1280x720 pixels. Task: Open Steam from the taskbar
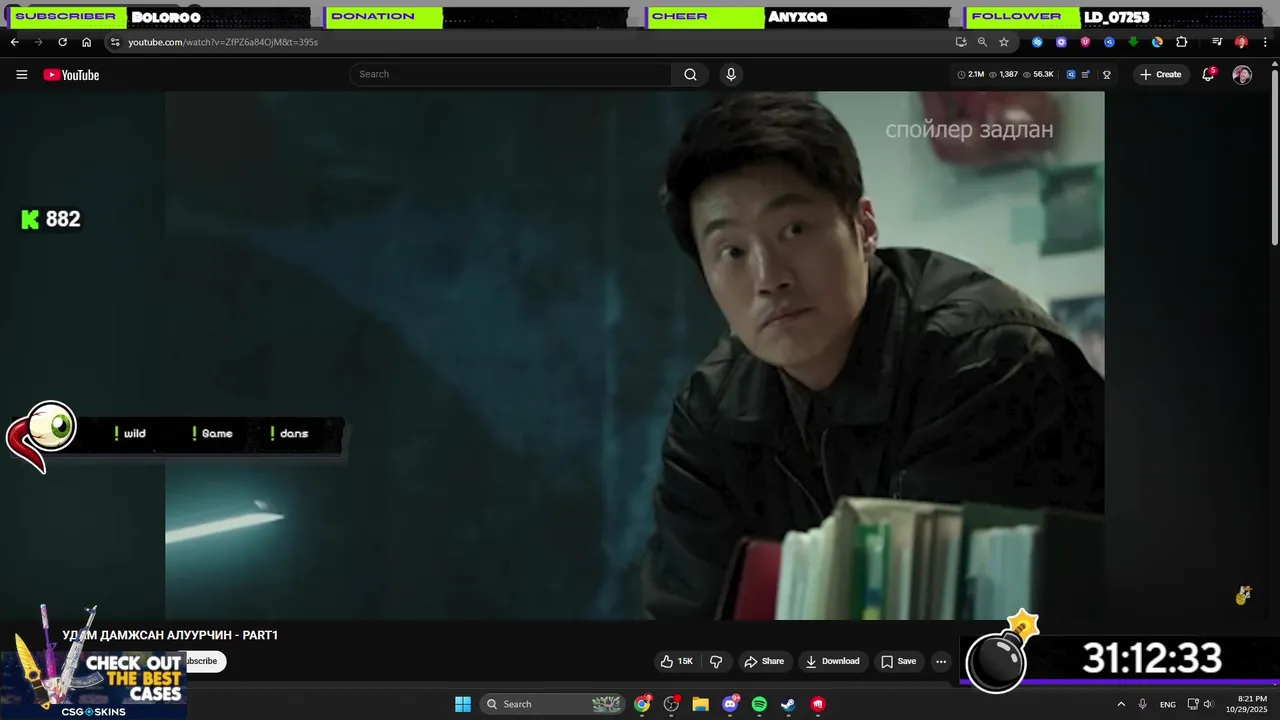(x=788, y=704)
